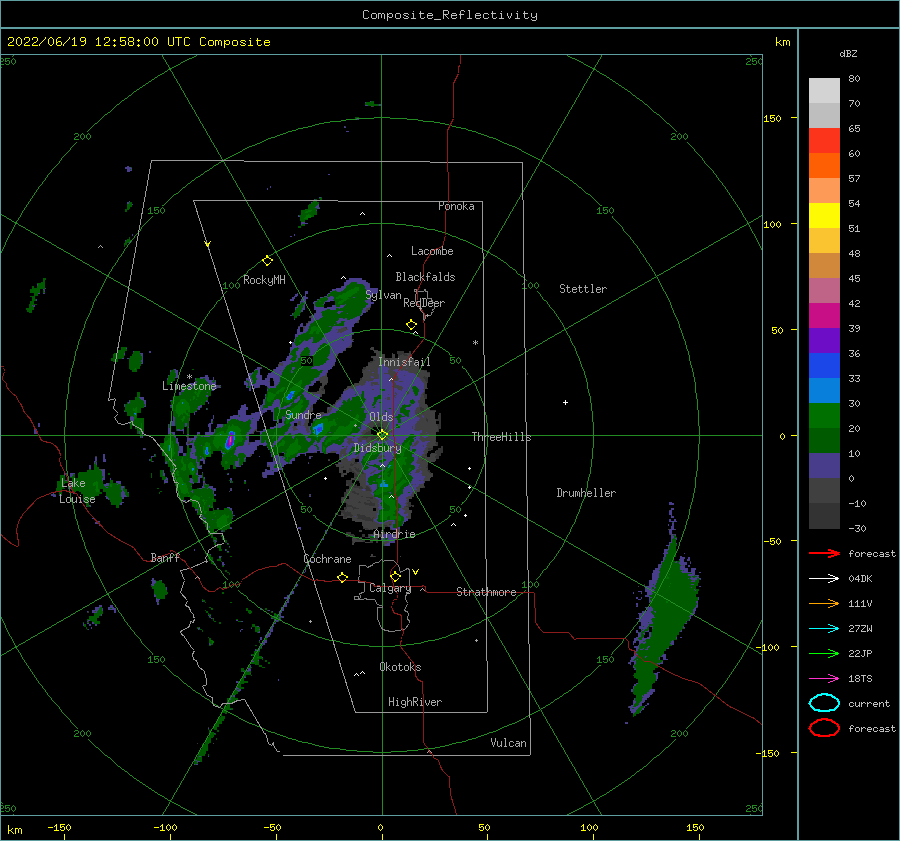The width and height of the screenshot is (900, 841).
Task: Click the 150 tick on right km axis
Action: tap(773, 118)
